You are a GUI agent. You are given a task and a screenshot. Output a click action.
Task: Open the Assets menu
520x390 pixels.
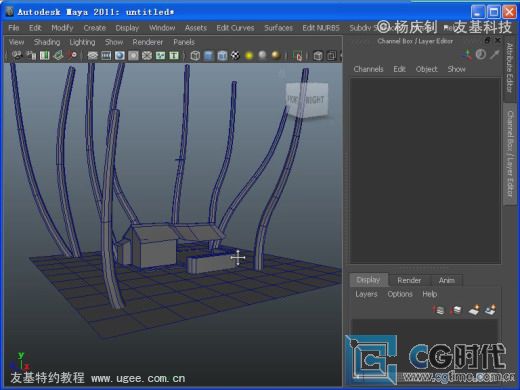(x=196, y=28)
